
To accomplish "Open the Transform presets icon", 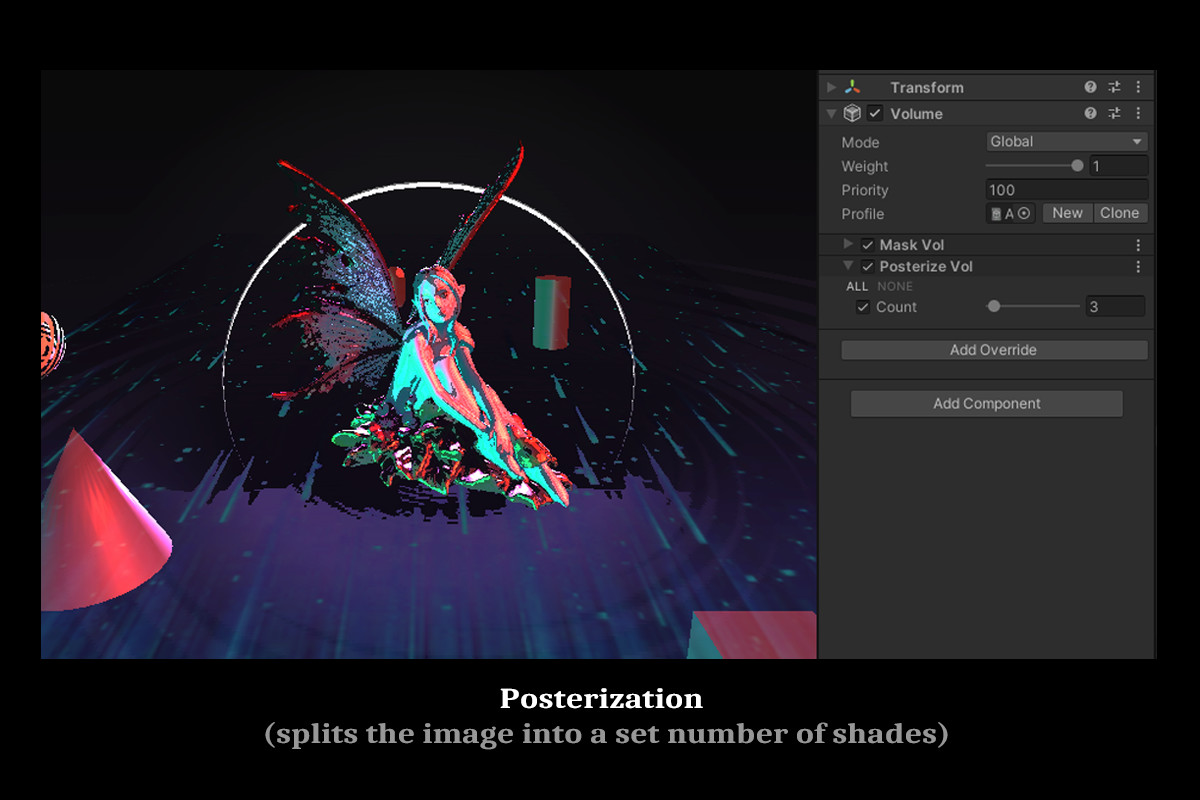I will 1114,87.
